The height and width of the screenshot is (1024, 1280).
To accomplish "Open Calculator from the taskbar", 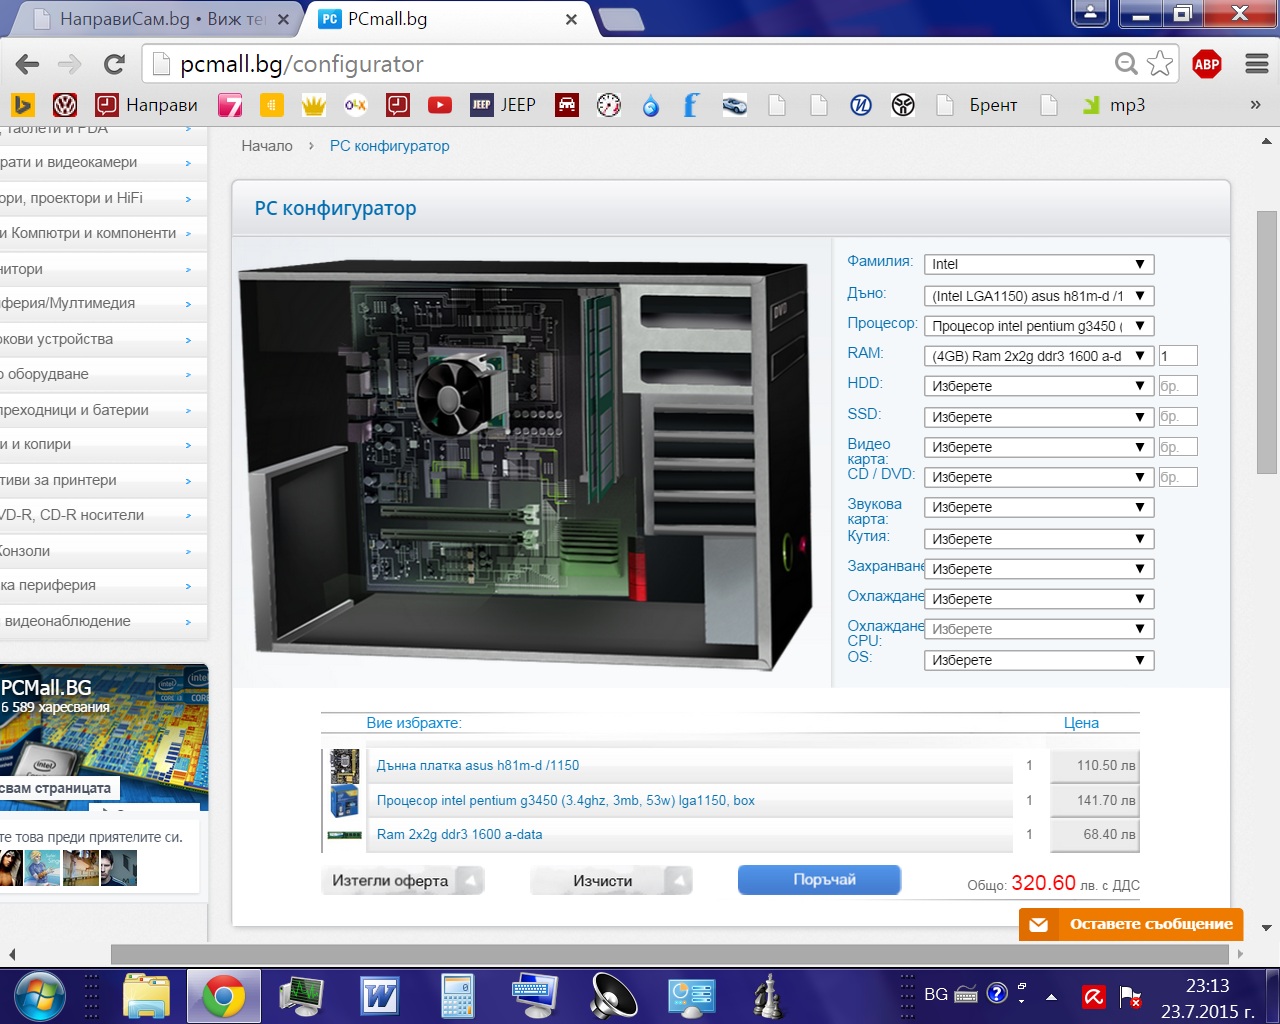I will click(x=457, y=996).
